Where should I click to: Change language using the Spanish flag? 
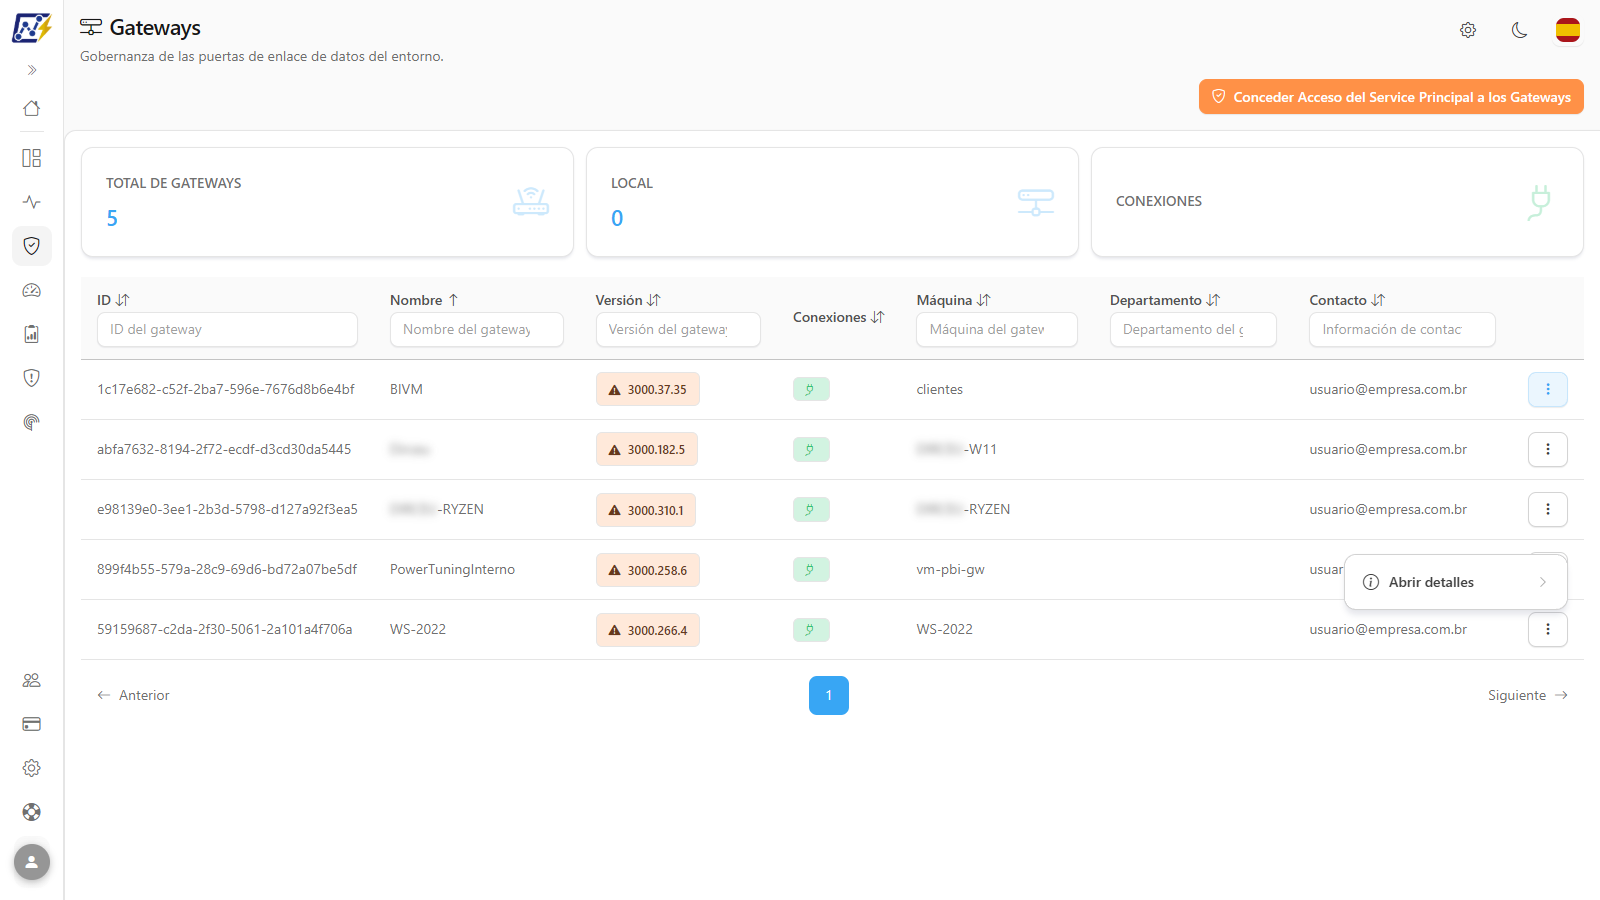coord(1568,30)
